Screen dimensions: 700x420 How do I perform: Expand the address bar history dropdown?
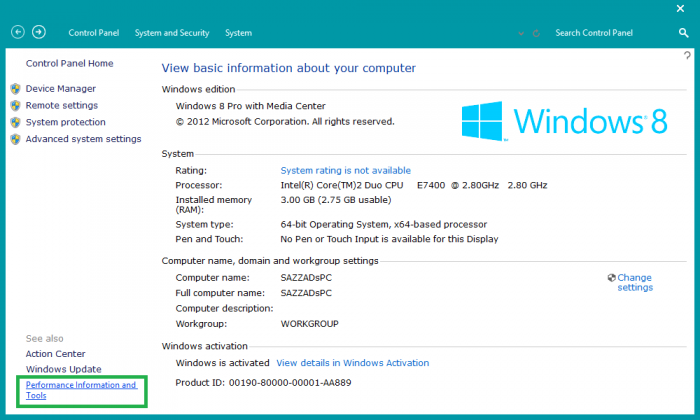click(520, 33)
